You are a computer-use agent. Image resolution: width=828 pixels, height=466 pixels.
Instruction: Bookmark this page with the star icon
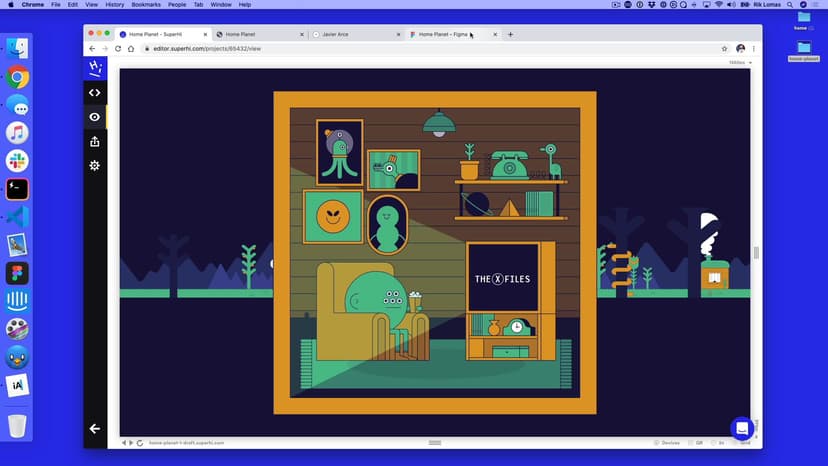click(x=724, y=48)
